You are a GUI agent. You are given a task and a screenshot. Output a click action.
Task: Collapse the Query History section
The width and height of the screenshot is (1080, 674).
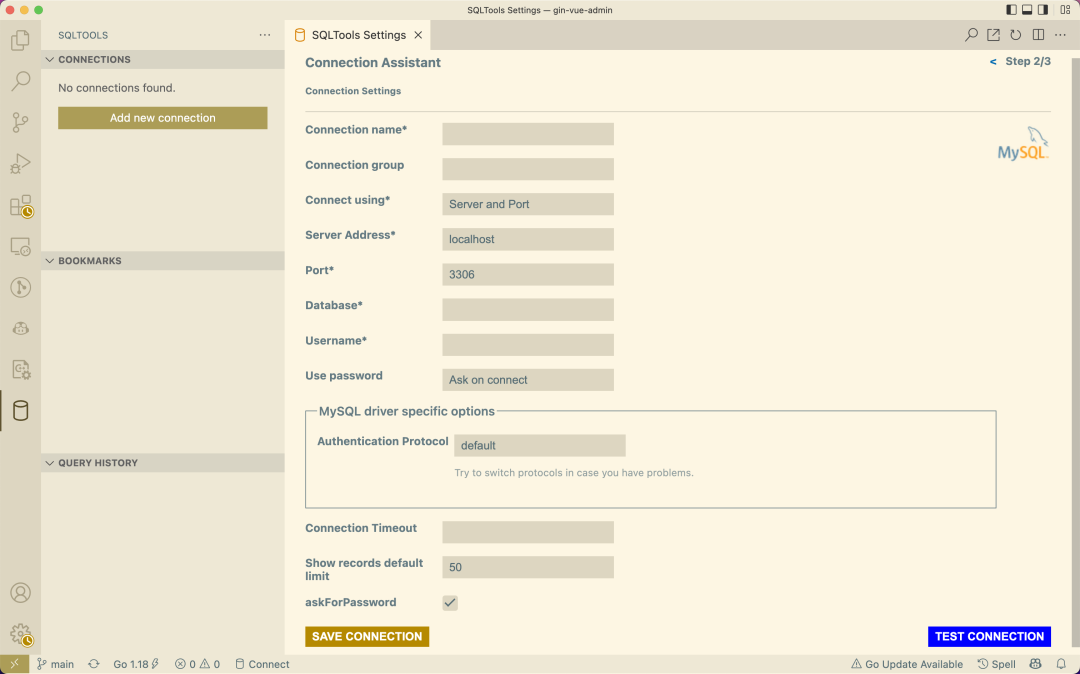coord(97,463)
